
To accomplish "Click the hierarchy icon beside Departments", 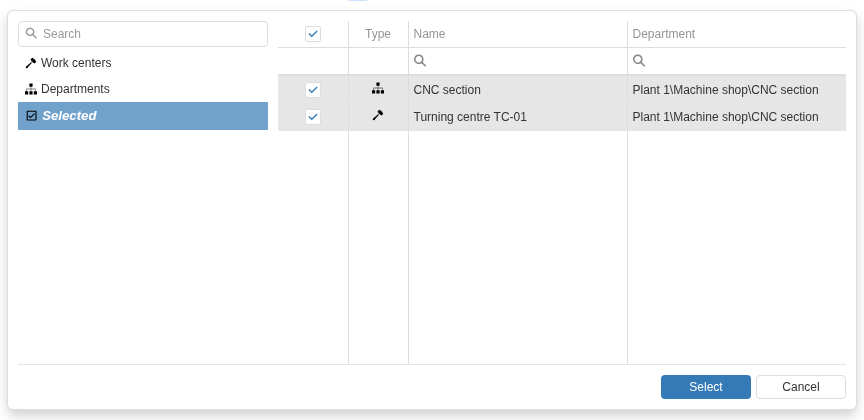I will click(x=31, y=89).
